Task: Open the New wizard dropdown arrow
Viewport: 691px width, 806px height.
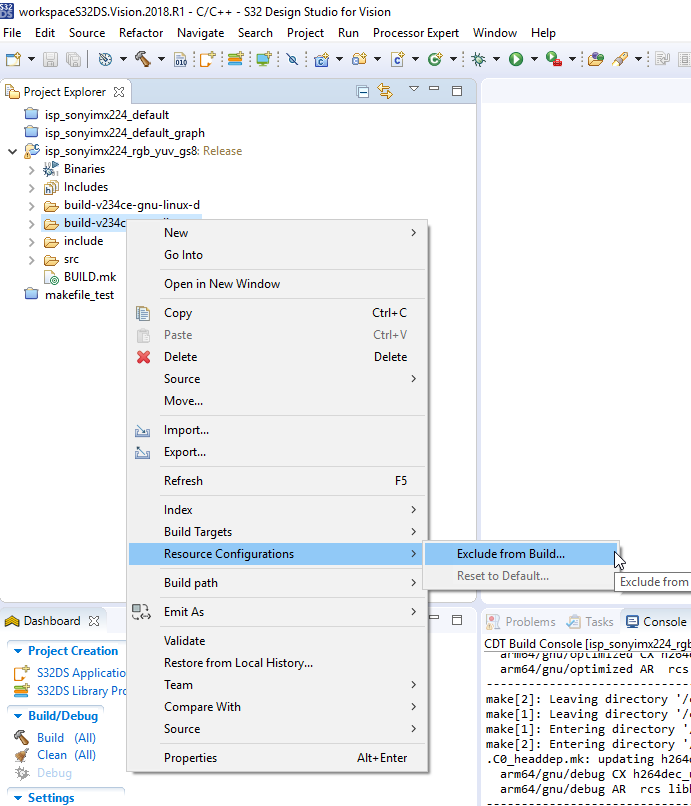Action: click(x=31, y=59)
